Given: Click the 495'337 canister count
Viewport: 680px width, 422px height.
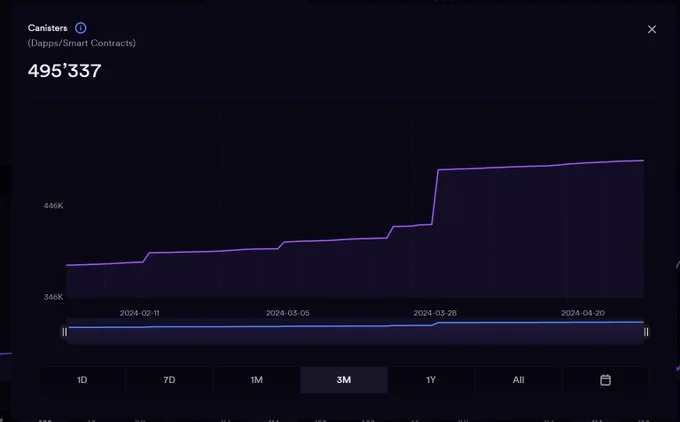Looking at the screenshot, I should point(65,71).
